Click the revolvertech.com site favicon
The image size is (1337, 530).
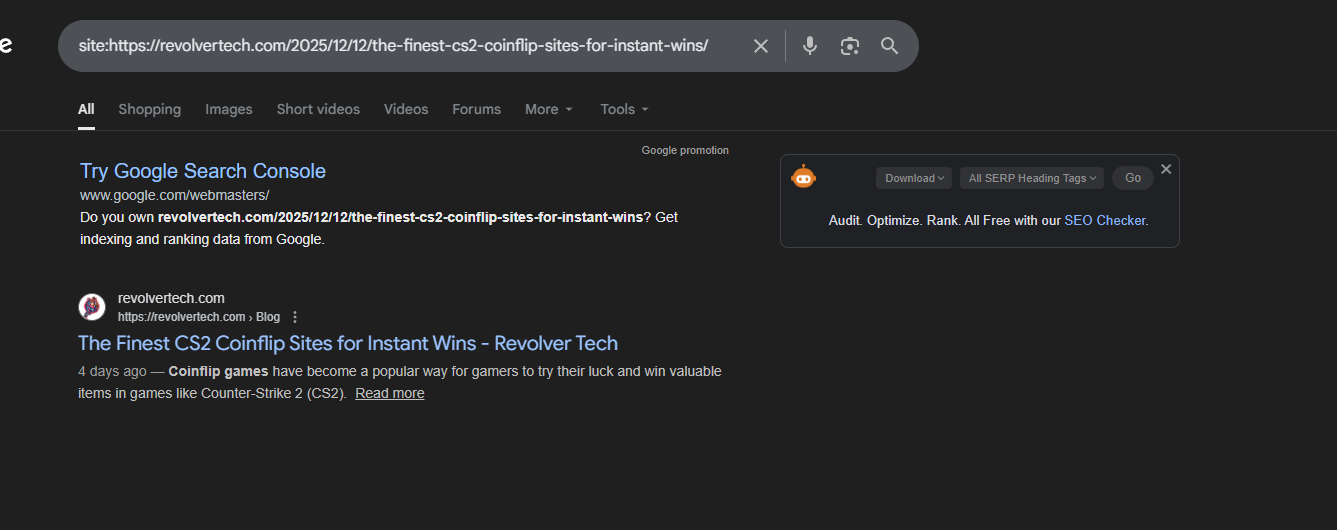92,307
